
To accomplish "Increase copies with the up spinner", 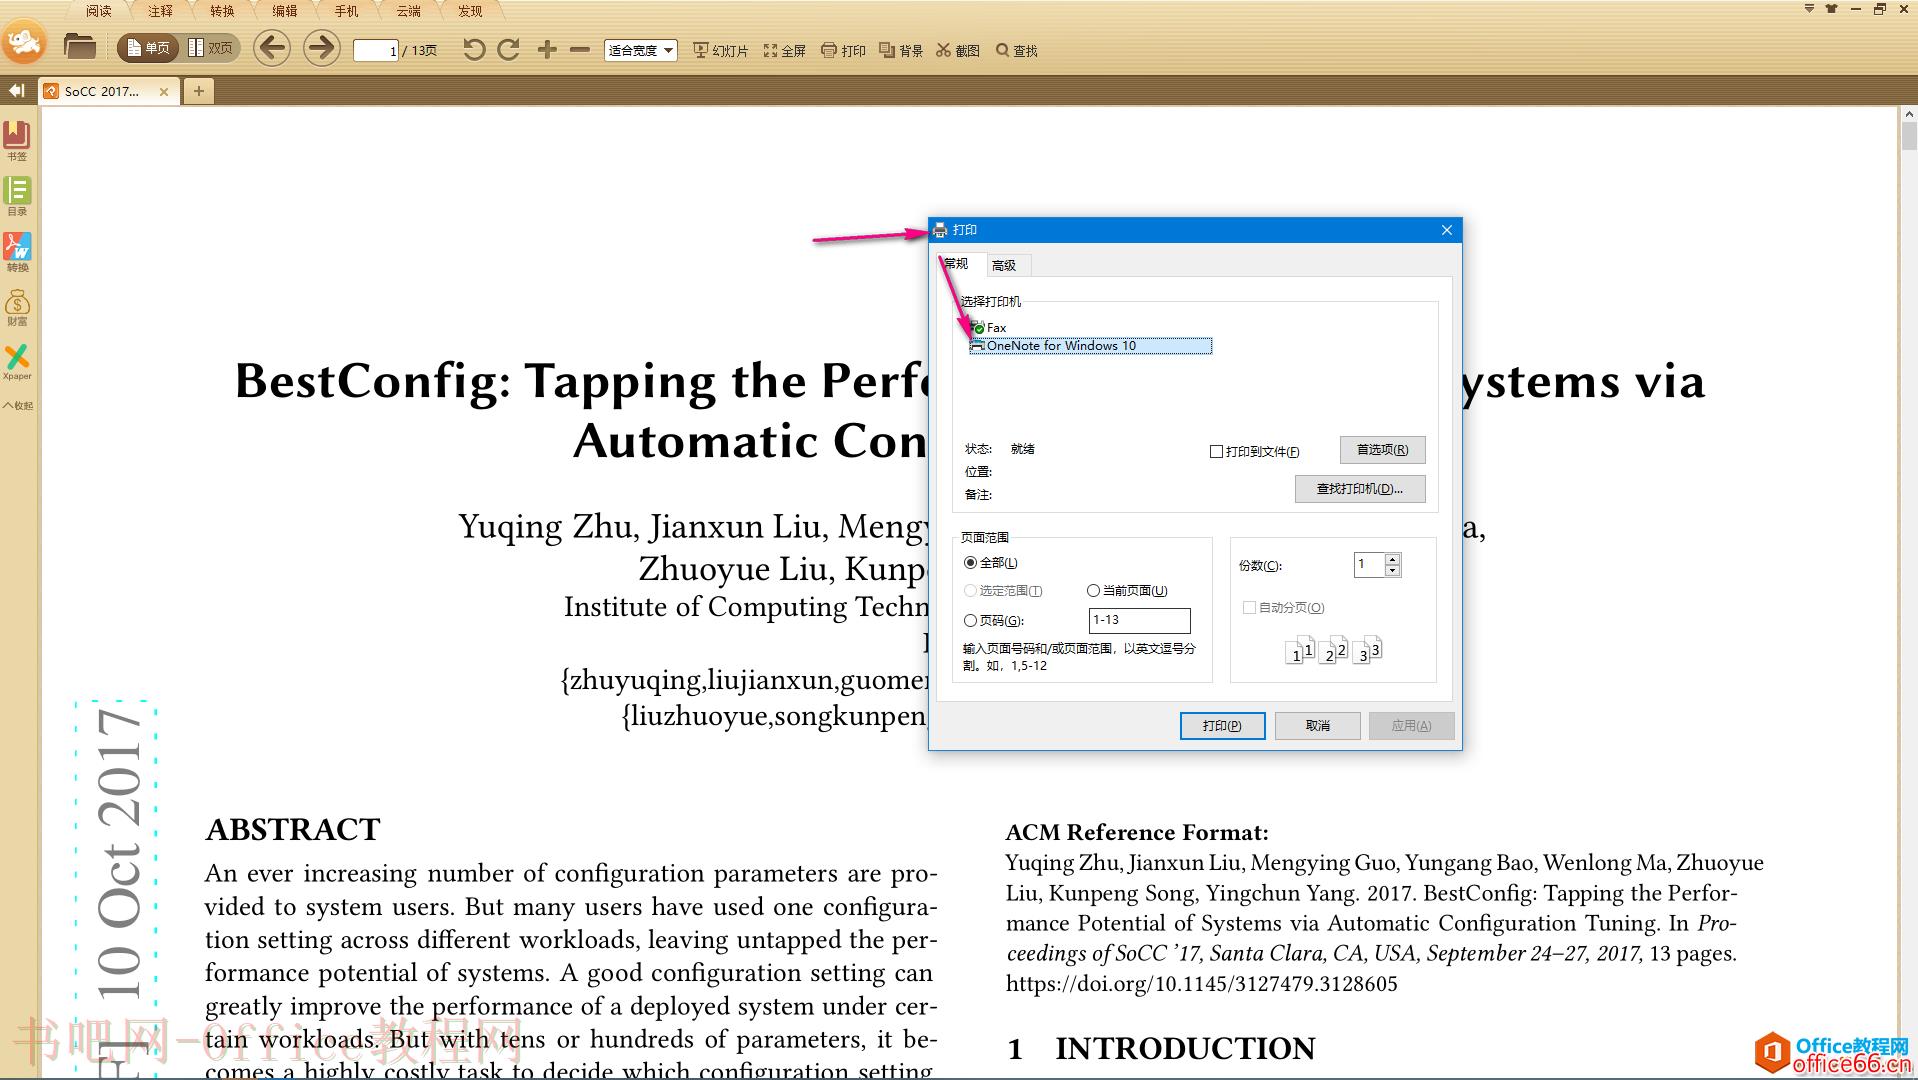I will tap(1393, 559).
